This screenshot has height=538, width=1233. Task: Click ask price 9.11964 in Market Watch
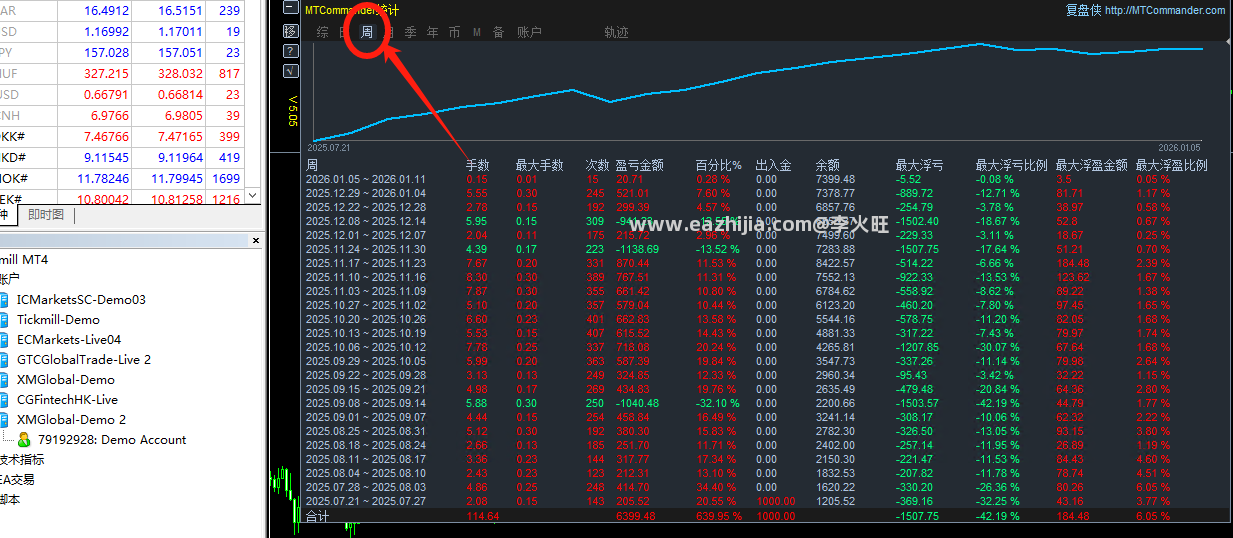(x=180, y=157)
